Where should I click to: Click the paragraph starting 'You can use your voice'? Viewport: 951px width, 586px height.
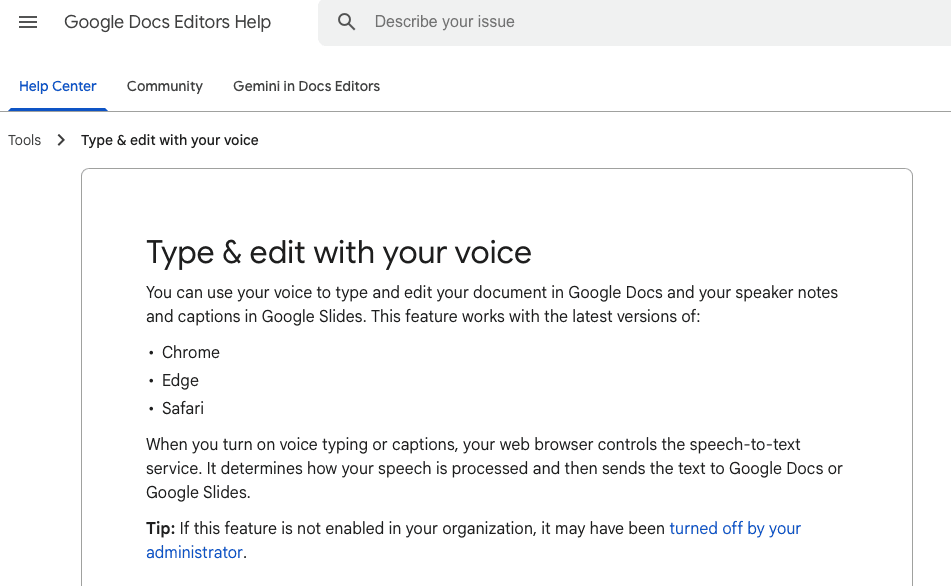(492, 305)
